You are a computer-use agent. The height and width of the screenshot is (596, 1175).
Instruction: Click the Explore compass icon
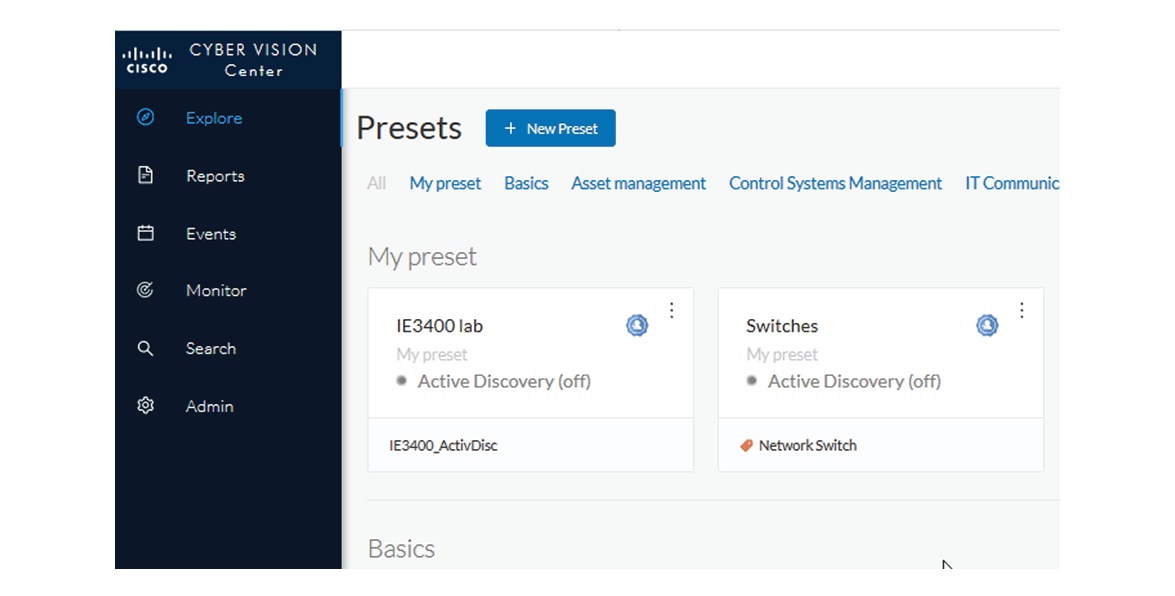click(x=145, y=118)
